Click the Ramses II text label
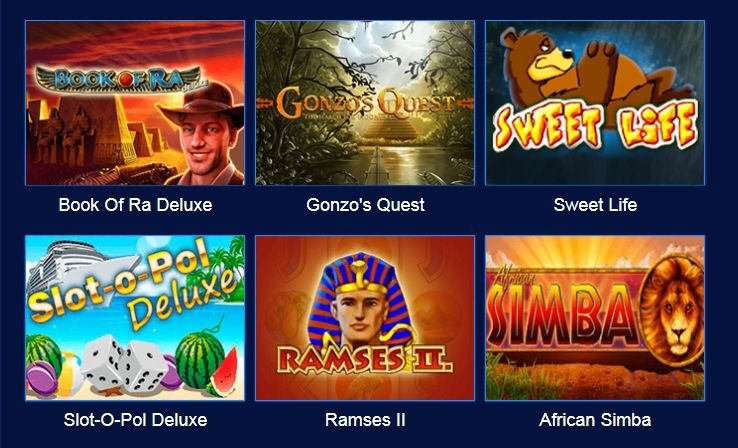Viewport: 738px width, 448px height. point(365,420)
